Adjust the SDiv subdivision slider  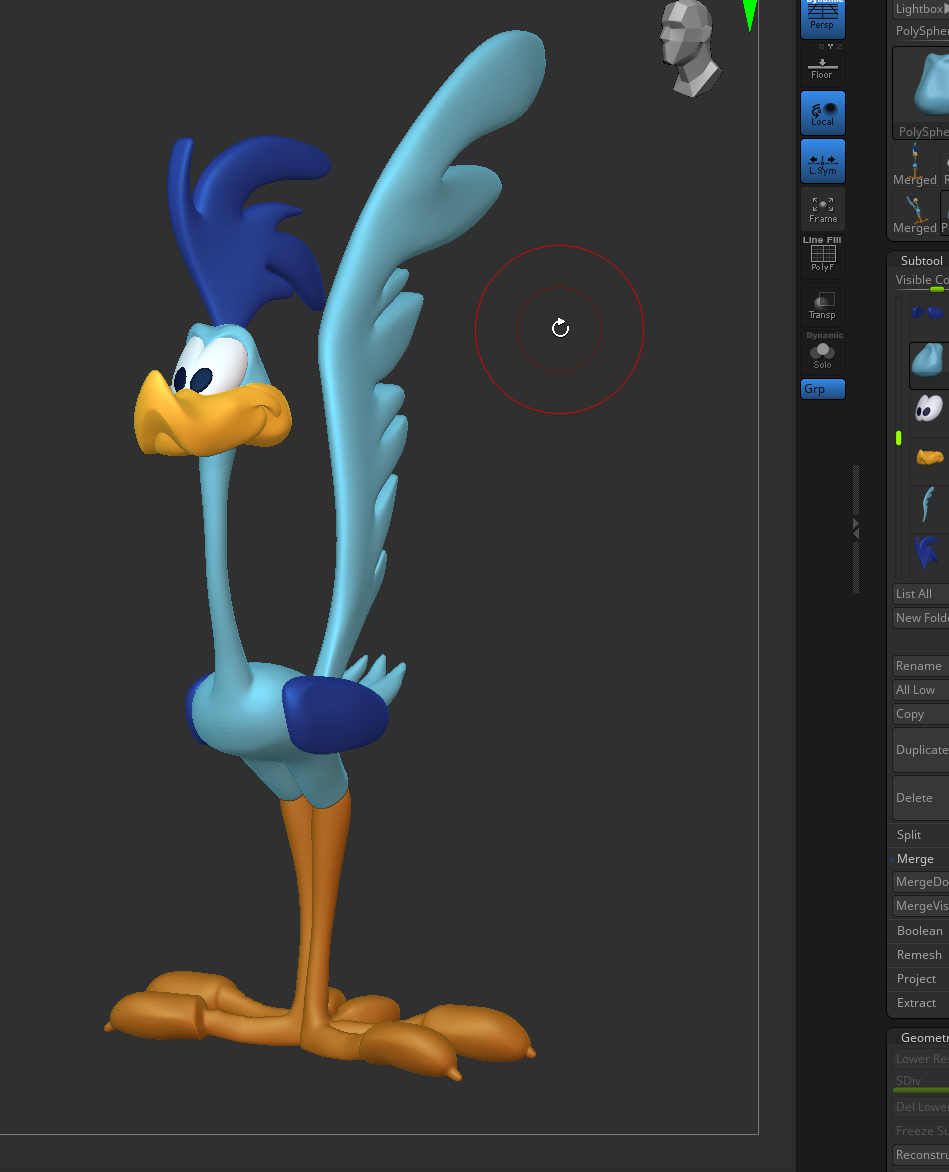tap(921, 1082)
